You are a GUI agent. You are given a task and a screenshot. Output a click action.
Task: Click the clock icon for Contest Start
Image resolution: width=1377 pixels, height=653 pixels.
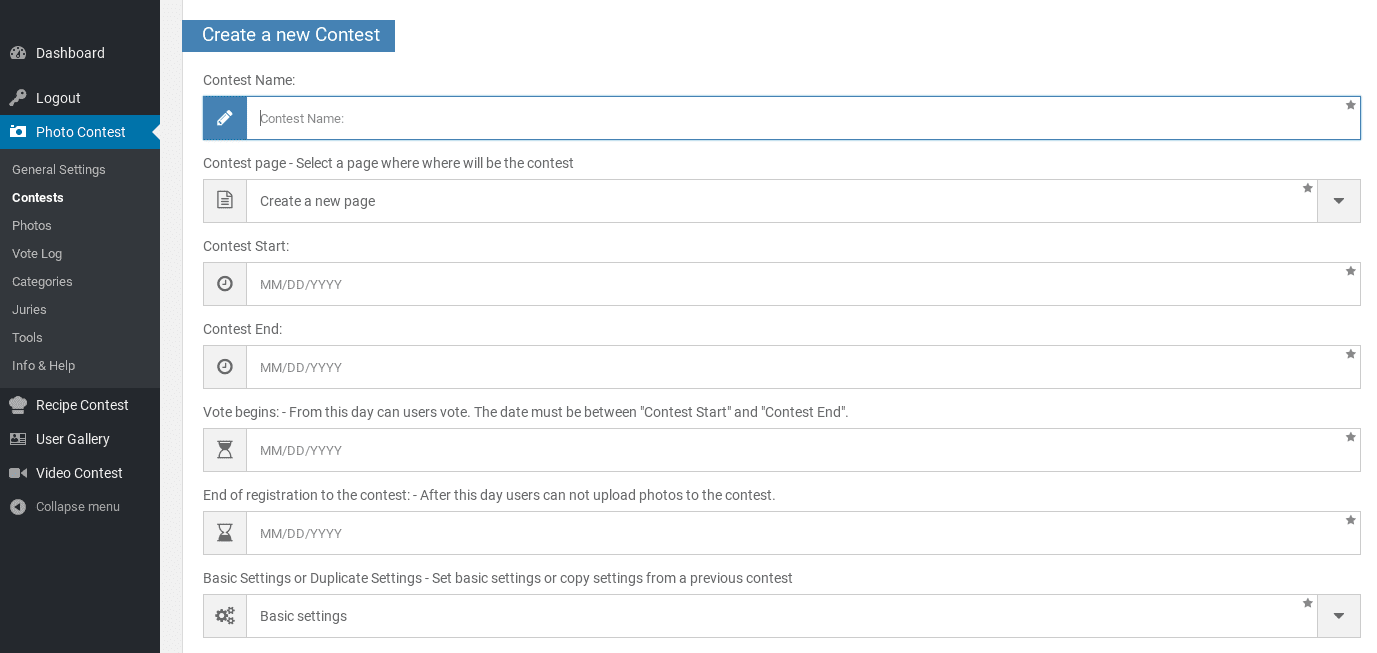pos(224,283)
